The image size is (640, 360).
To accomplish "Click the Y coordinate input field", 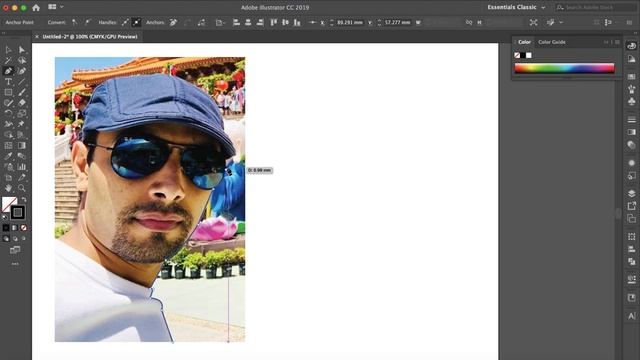I will [397, 22].
